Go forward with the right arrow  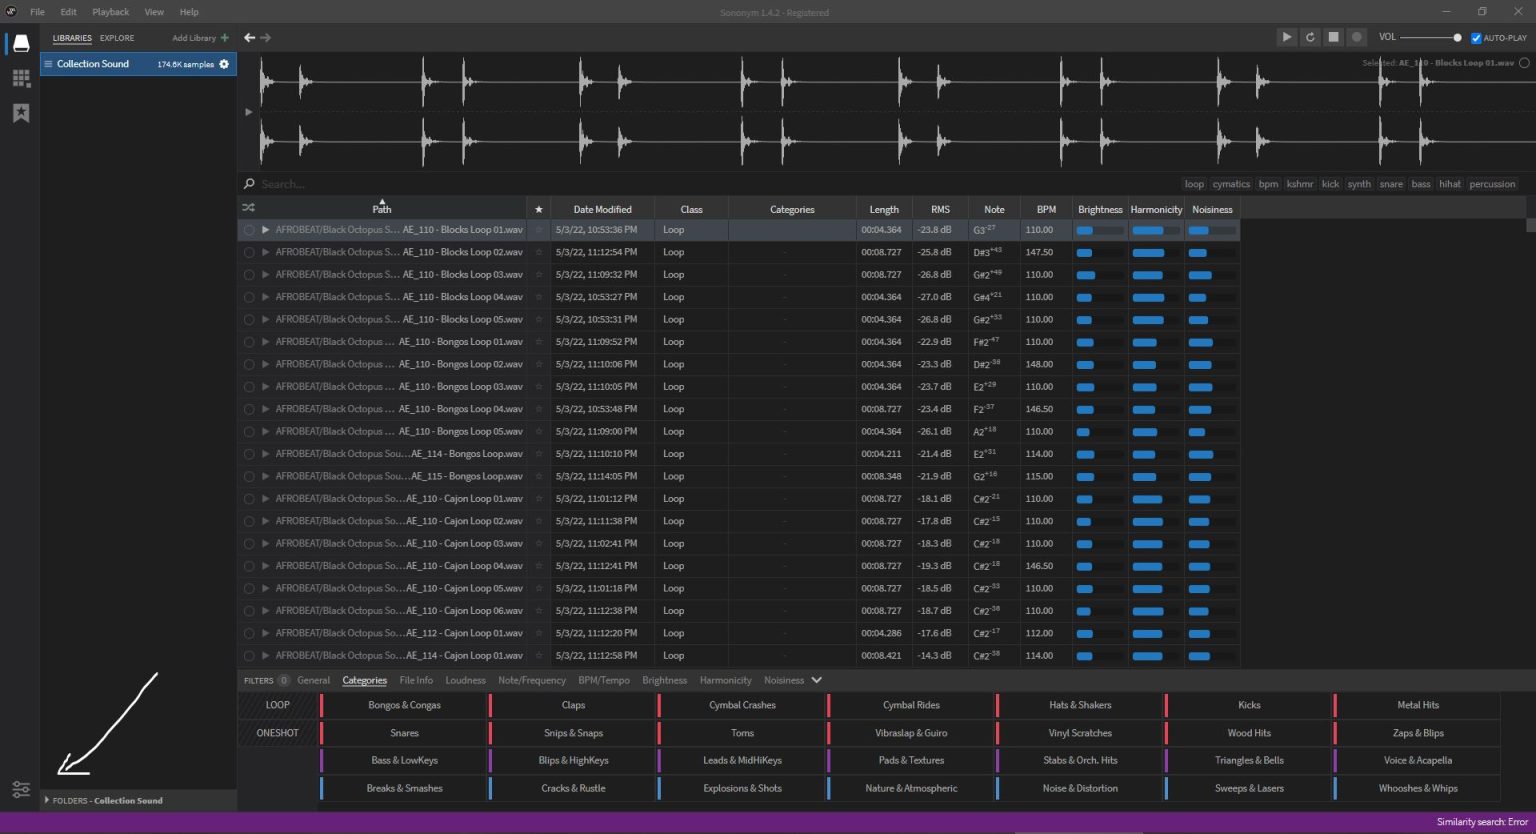coord(265,38)
